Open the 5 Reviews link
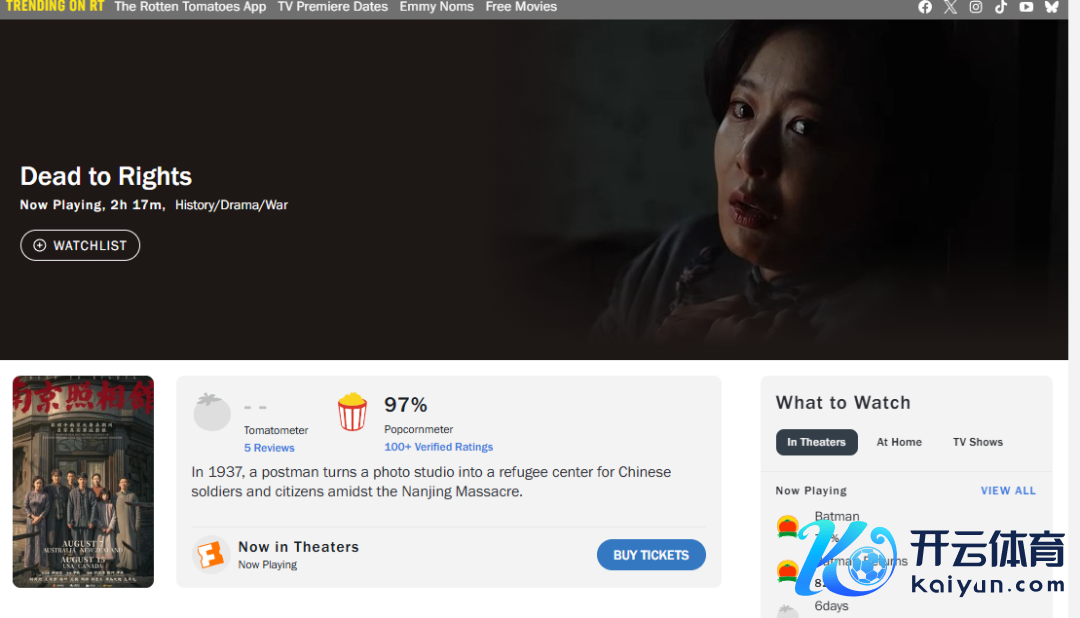The width and height of the screenshot is (1080, 618). pos(269,448)
